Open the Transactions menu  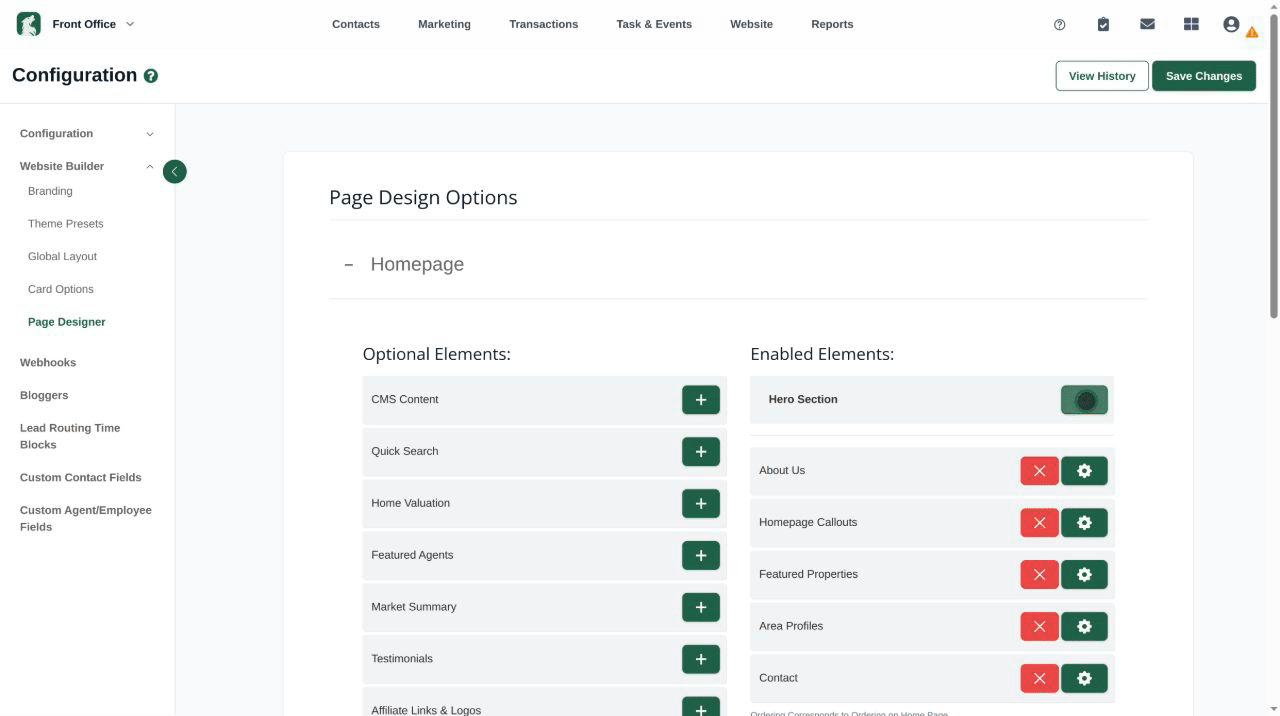[x=543, y=24]
